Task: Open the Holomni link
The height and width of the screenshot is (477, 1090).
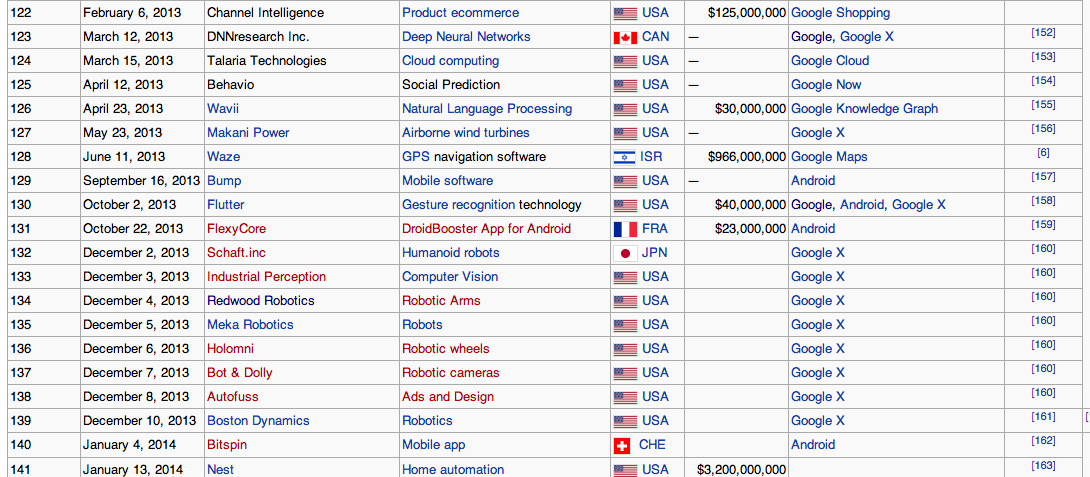Action: 230,348
